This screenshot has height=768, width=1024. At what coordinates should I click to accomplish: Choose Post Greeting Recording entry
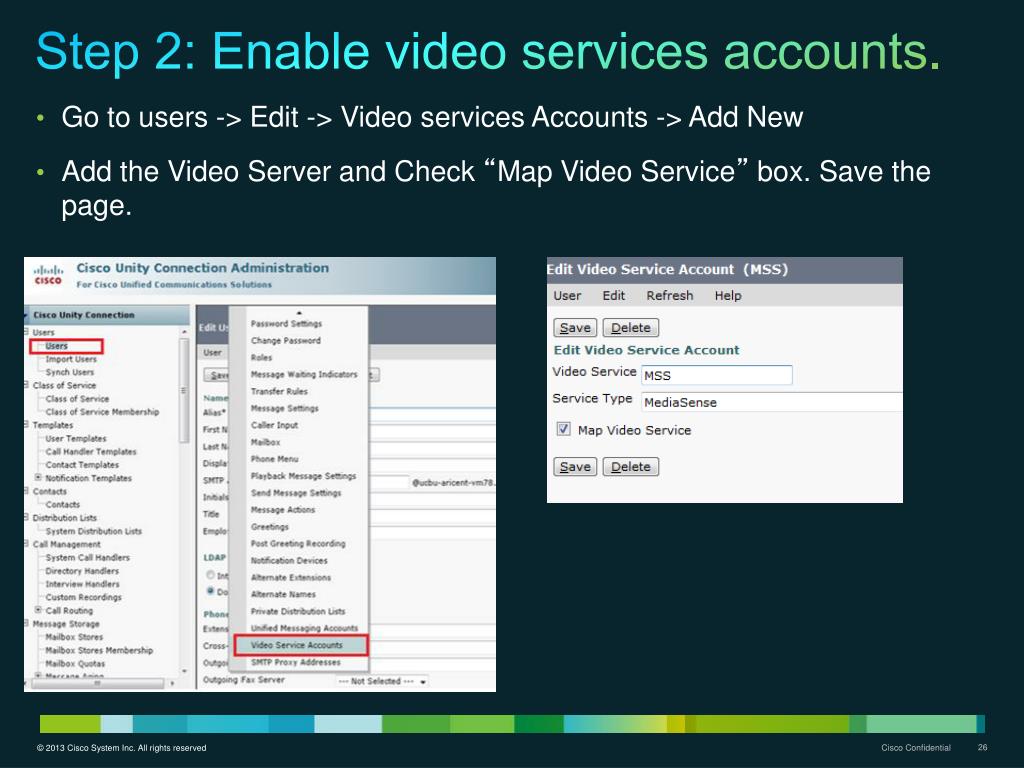click(298, 543)
